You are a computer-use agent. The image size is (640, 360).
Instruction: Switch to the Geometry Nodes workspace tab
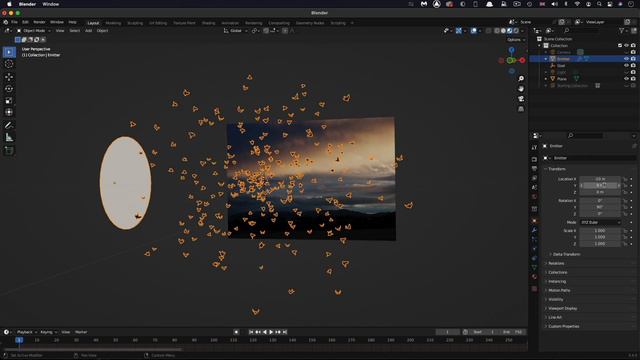point(310,23)
